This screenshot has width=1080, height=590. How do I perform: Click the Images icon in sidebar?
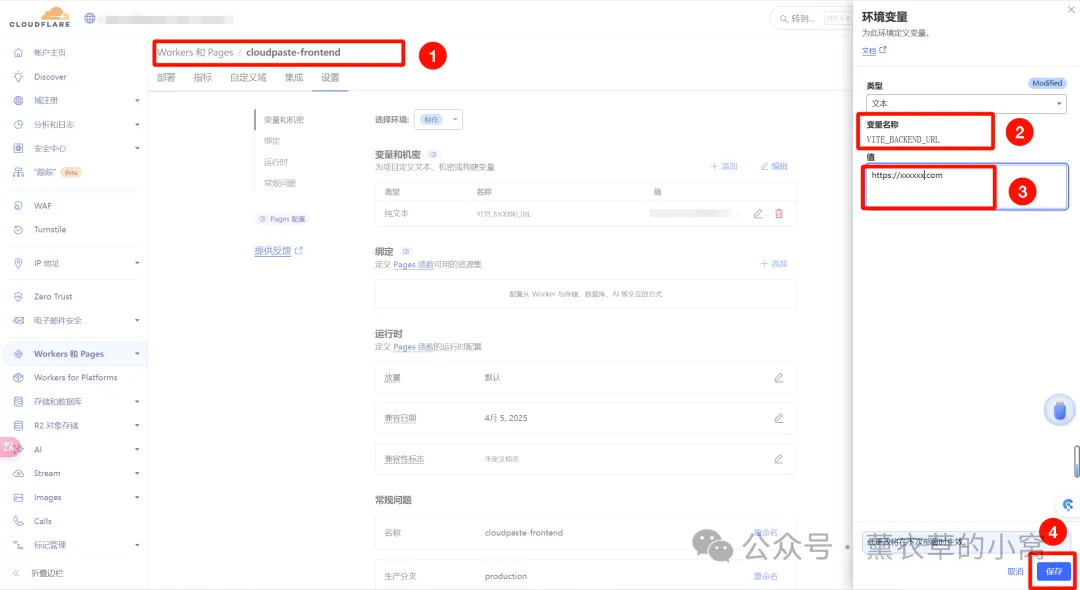point(19,497)
